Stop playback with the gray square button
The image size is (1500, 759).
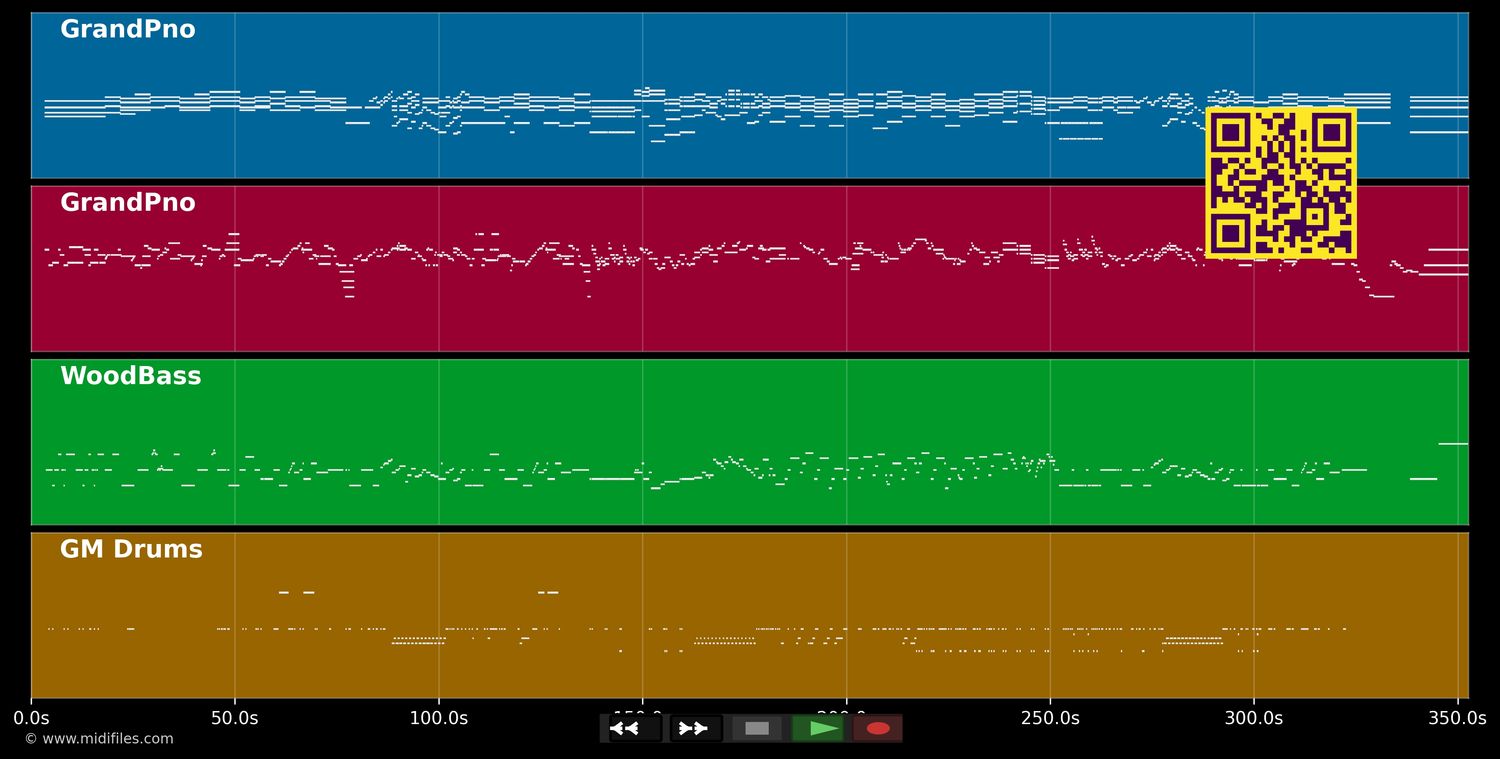757,728
